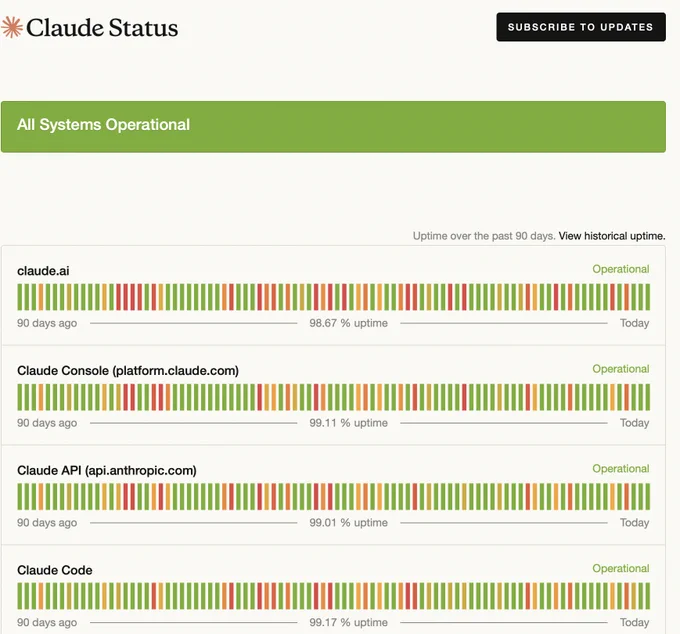This screenshot has width=680, height=634.
Task: Click the last day bar in Claude API timeline
Action: tap(648, 497)
